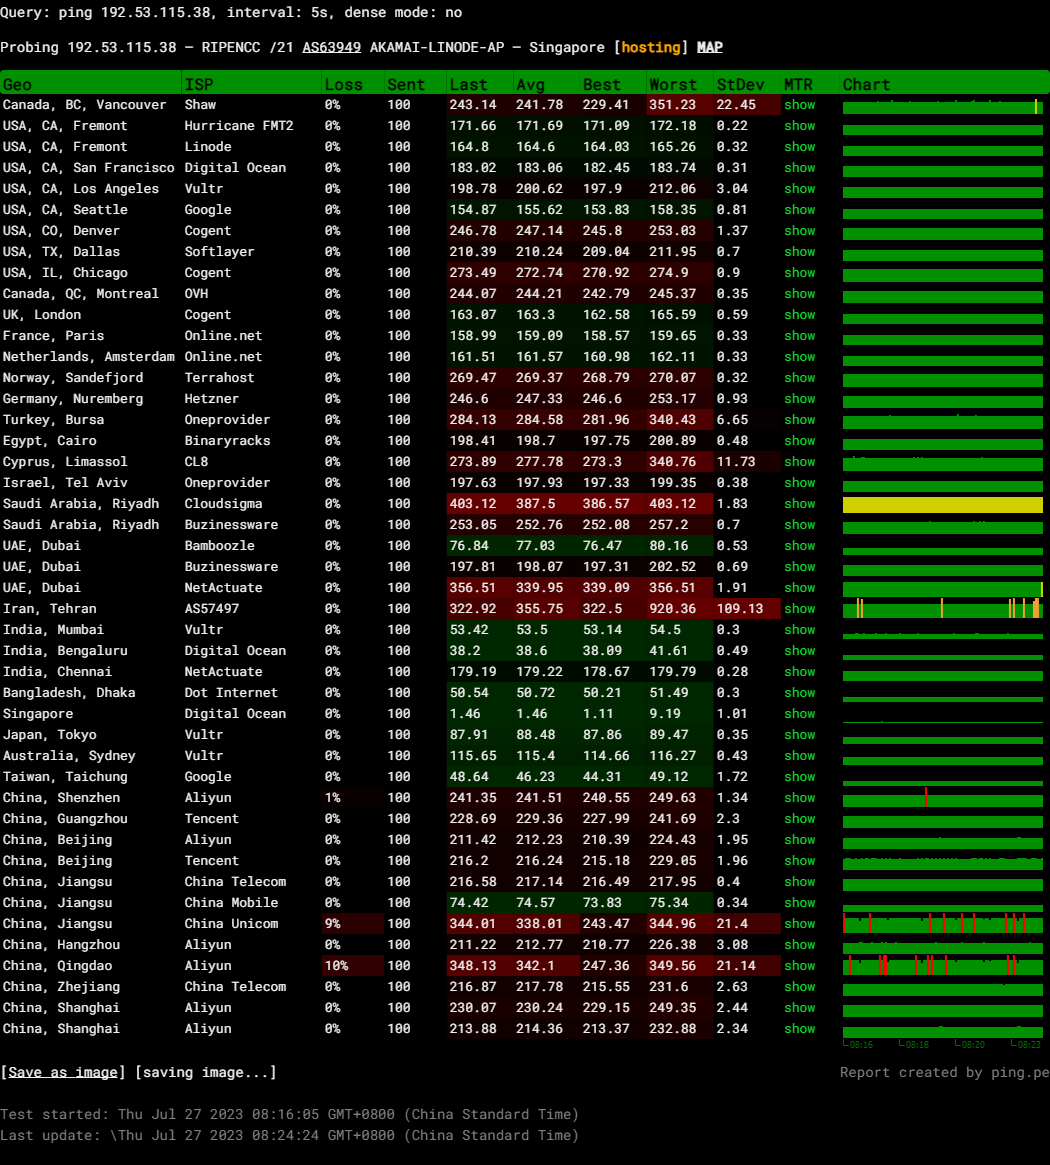Viewport: 1050px width, 1165px height.
Task: Show MTR for Shenzhen Aliyun row
Action: (x=800, y=797)
